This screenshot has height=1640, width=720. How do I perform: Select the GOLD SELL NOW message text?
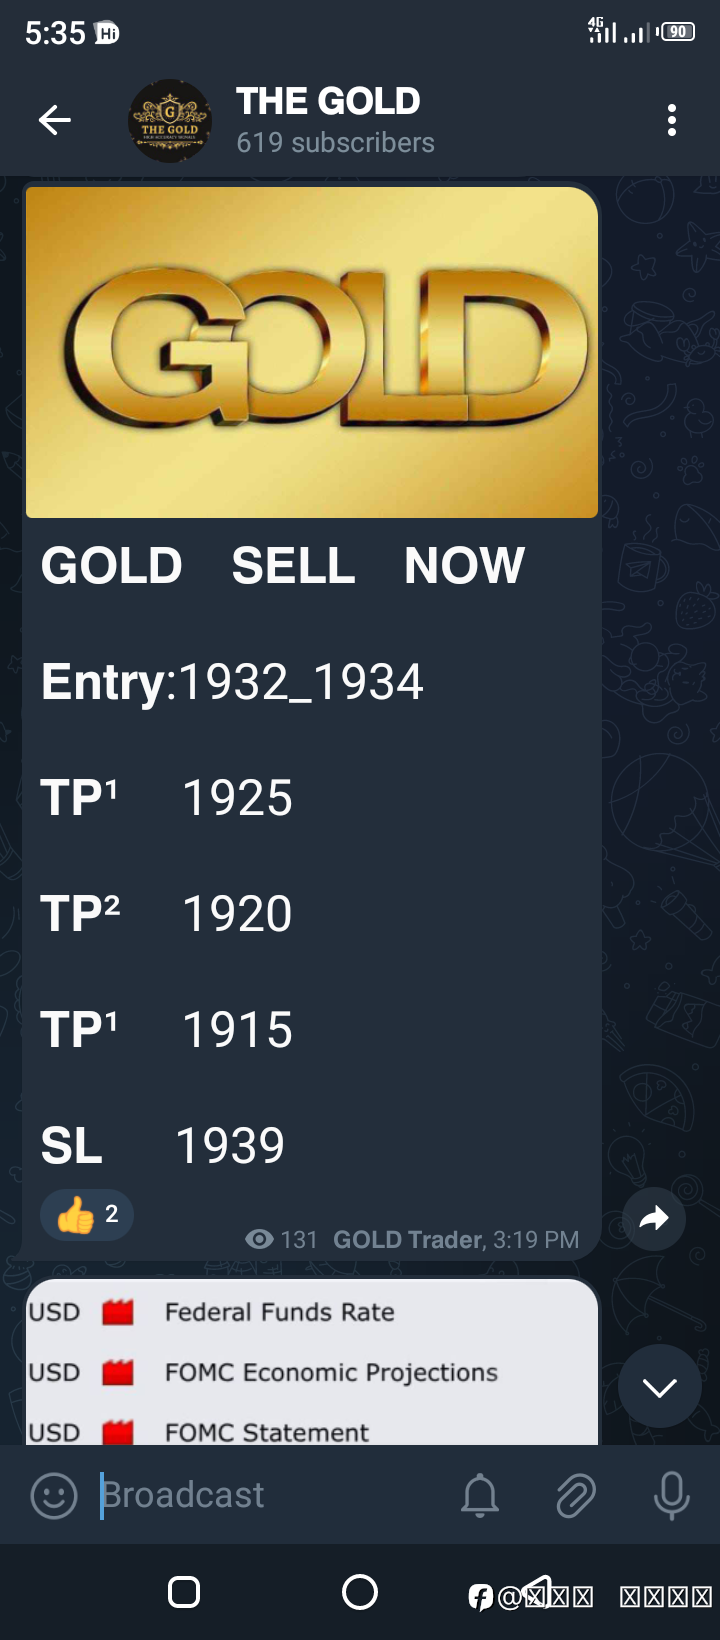(283, 566)
